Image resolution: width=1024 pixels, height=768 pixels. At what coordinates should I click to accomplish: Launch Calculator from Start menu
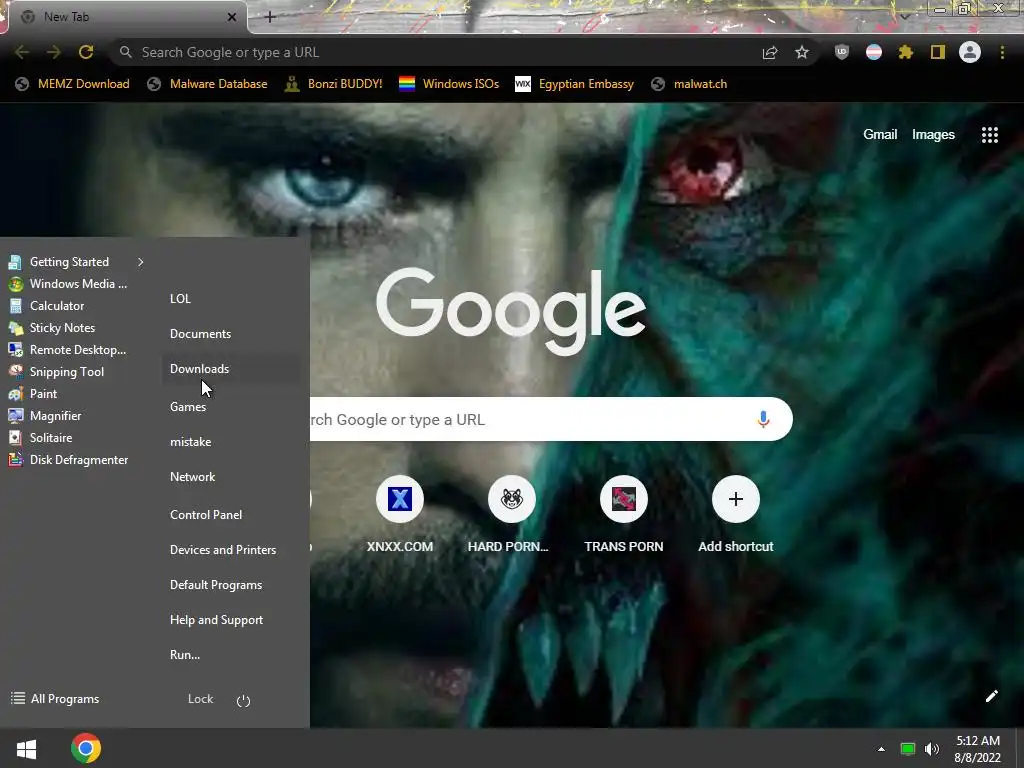click(46, 306)
